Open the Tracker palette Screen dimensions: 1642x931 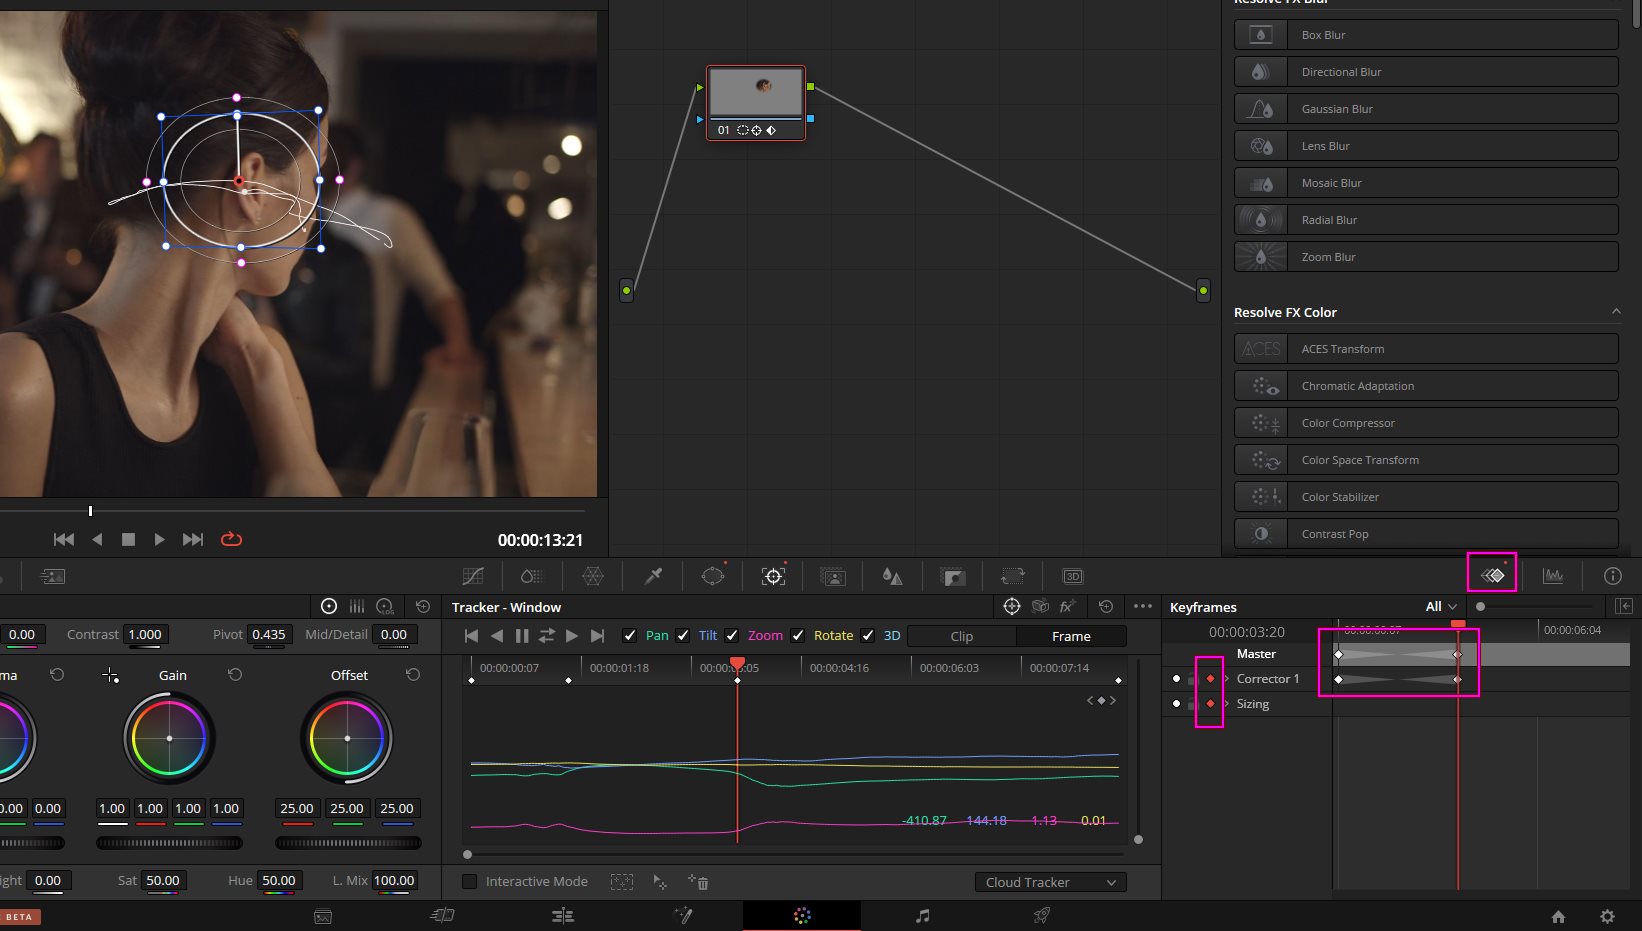pyautogui.click(x=773, y=576)
